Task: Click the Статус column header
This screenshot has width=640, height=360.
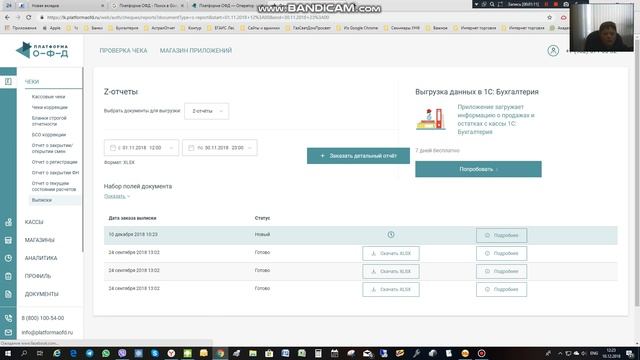Action: click(262, 218)
